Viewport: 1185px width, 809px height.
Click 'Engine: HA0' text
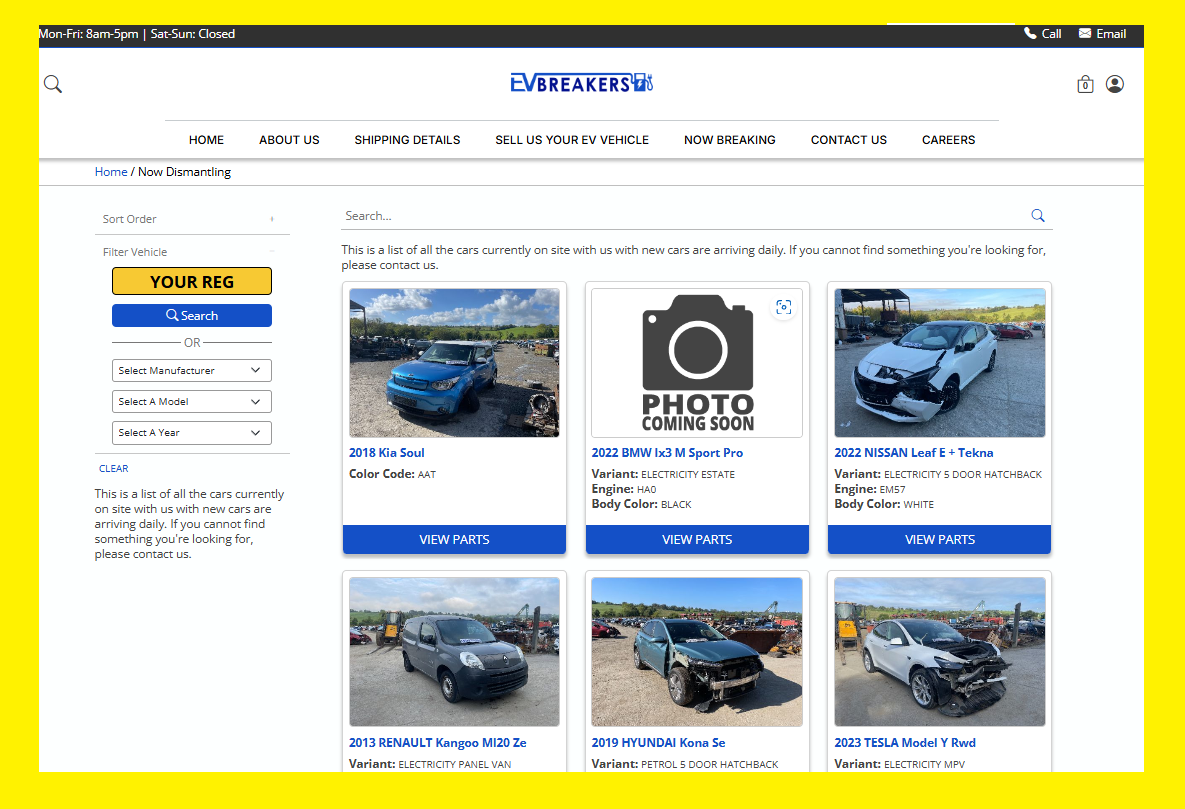tap(624, 489)
